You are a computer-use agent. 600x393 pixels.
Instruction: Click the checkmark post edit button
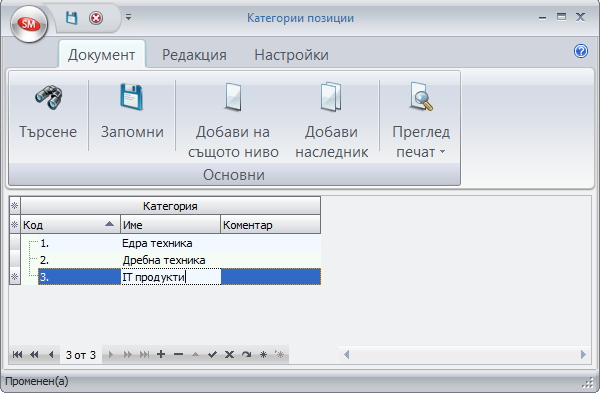(212, 354)
